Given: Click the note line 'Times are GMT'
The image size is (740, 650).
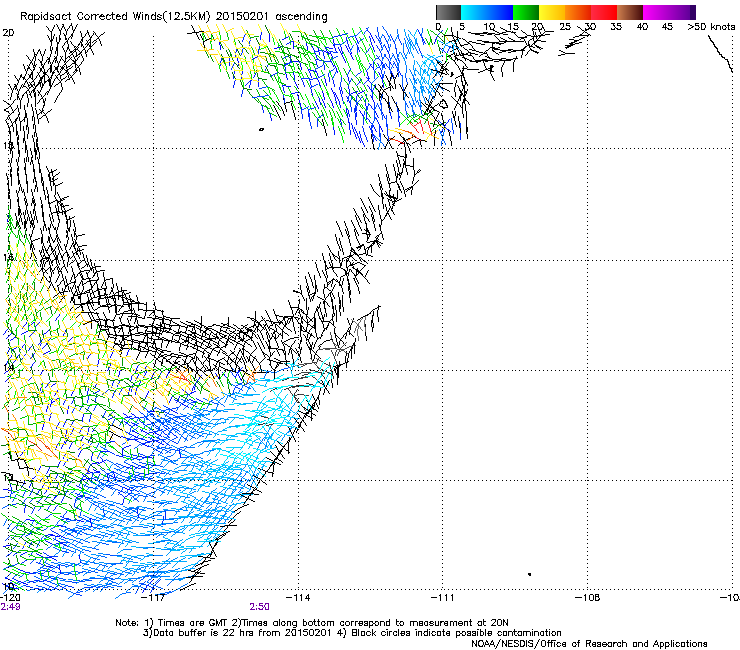Looking at the screenshot, I should [191, 623].
